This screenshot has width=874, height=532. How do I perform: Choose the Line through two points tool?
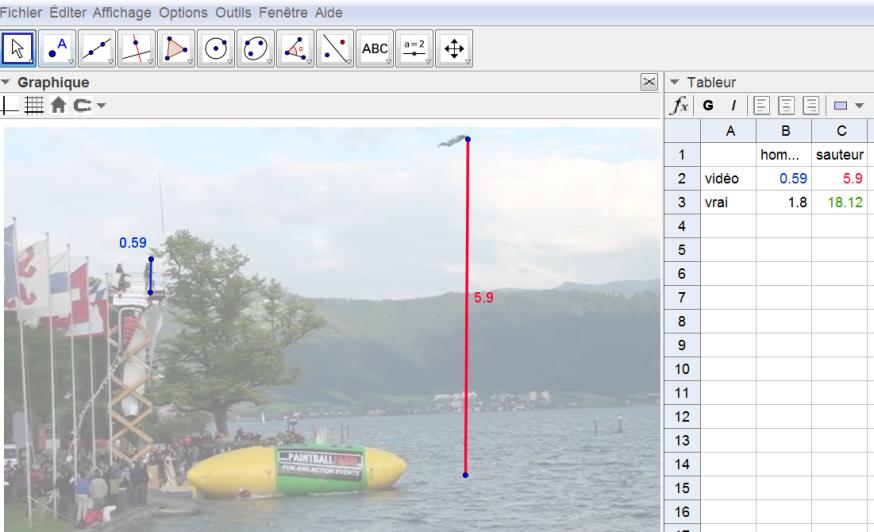click(97, 49)
